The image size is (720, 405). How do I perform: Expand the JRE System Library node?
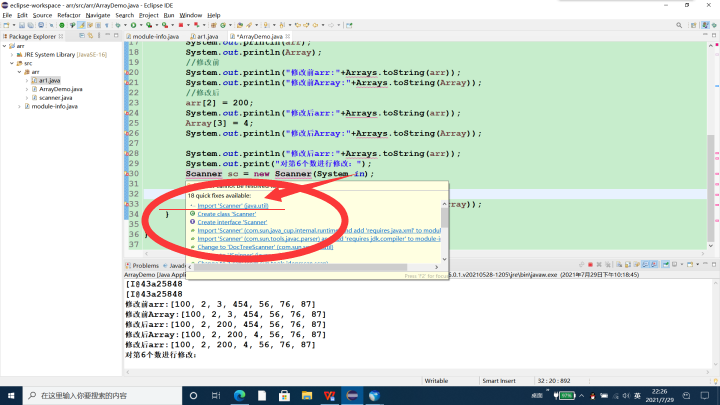(13, 54)
